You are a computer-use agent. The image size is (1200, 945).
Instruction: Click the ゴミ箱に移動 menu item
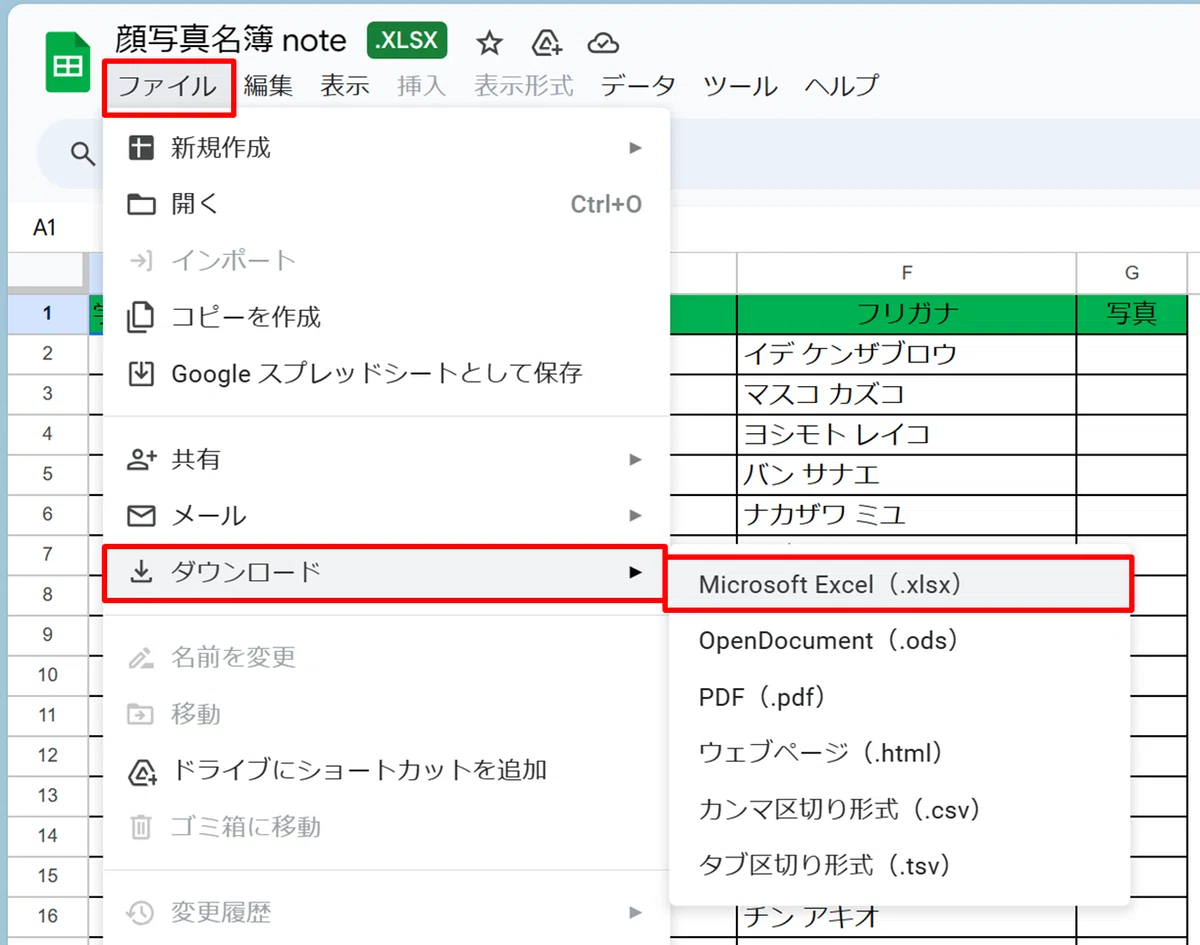[386, 827]
